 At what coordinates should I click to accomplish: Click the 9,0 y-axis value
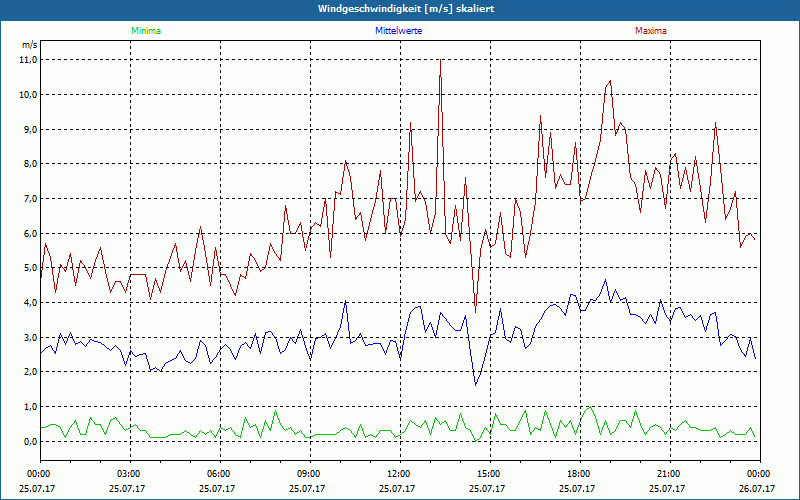pyautogui.click(x=31, y=129)
